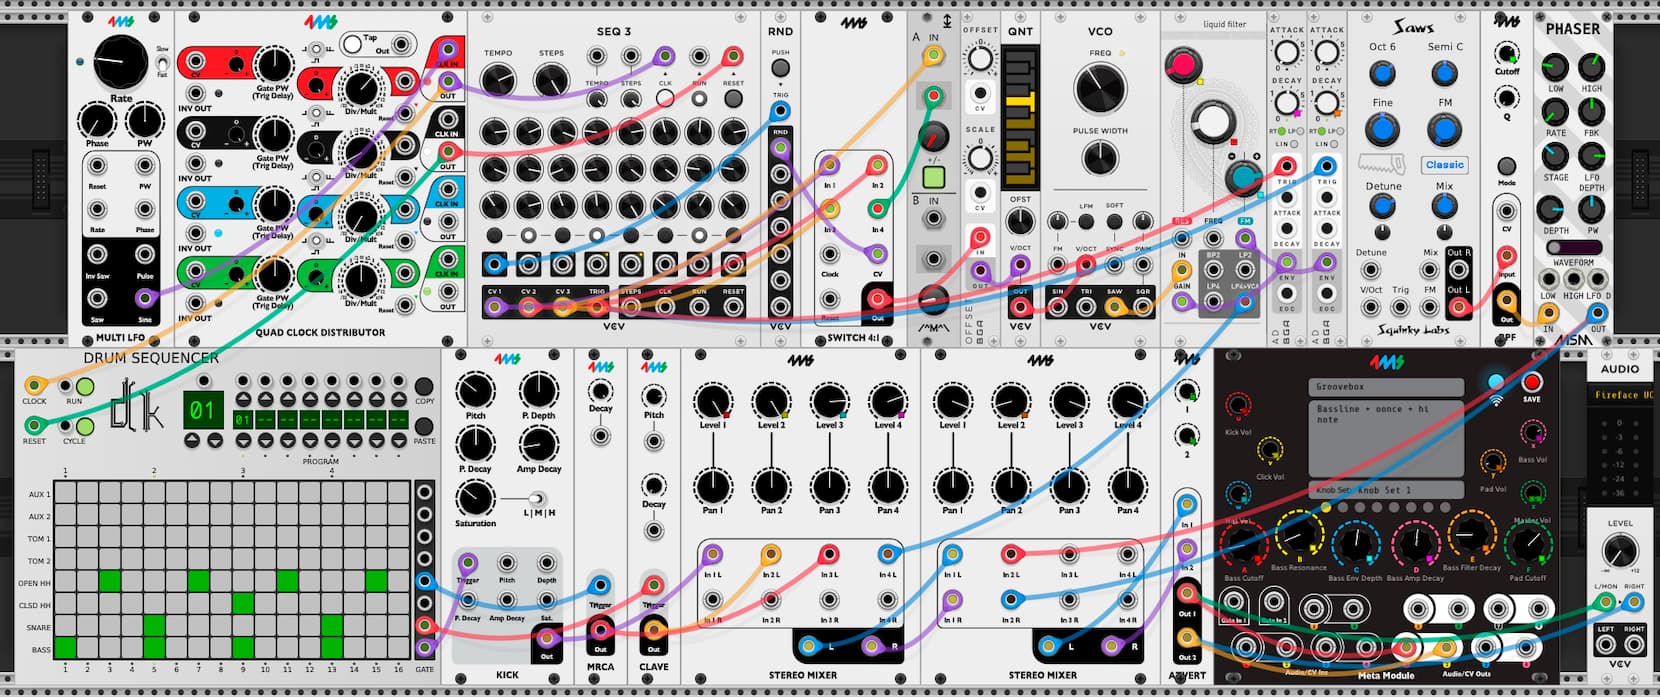Click the saw icon on Saws module

tap(1381, 164)
